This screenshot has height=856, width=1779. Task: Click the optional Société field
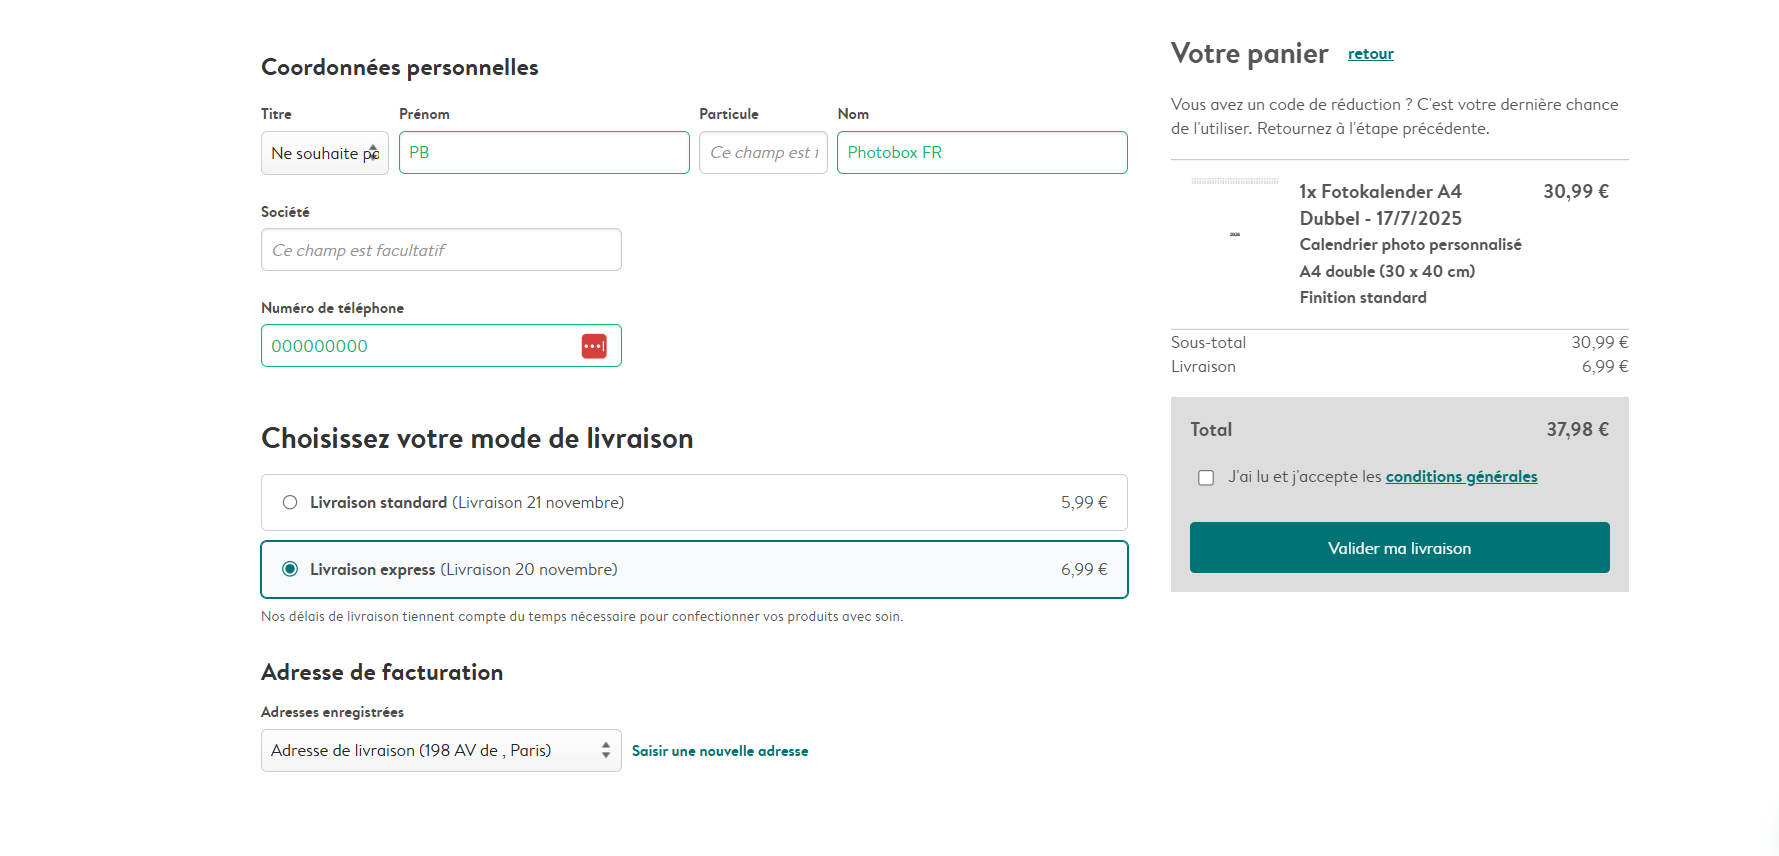[x=440, y=249]
